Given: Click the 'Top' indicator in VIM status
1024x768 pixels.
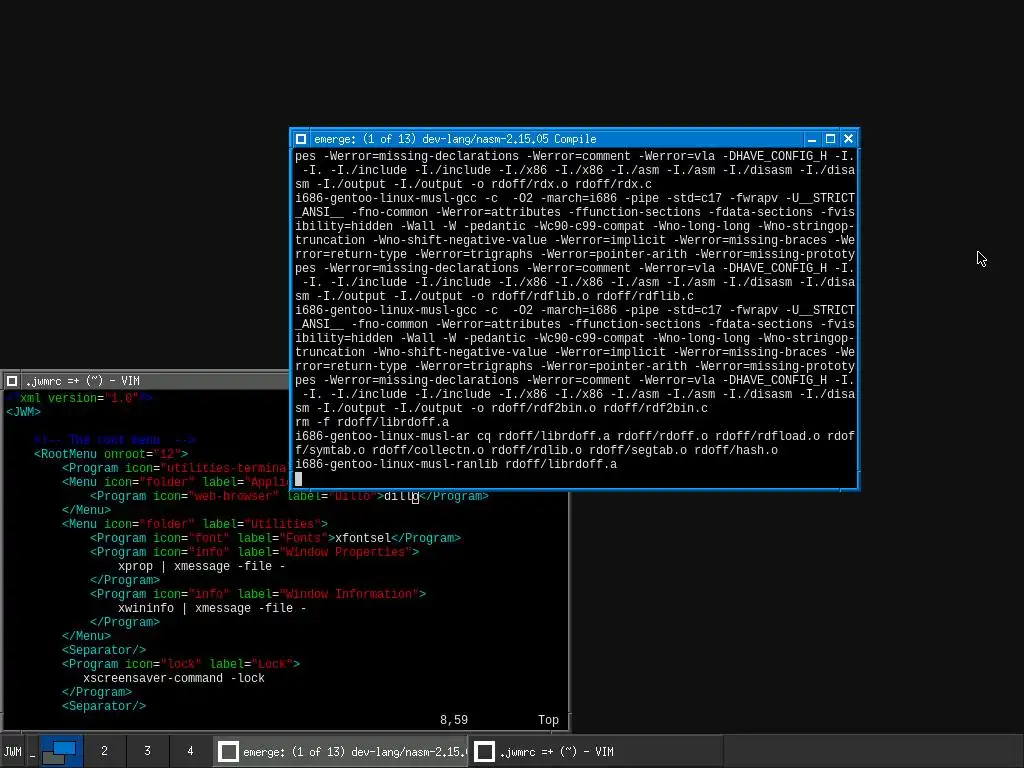Looking at the screenshot, I should [x=548, y=720].
